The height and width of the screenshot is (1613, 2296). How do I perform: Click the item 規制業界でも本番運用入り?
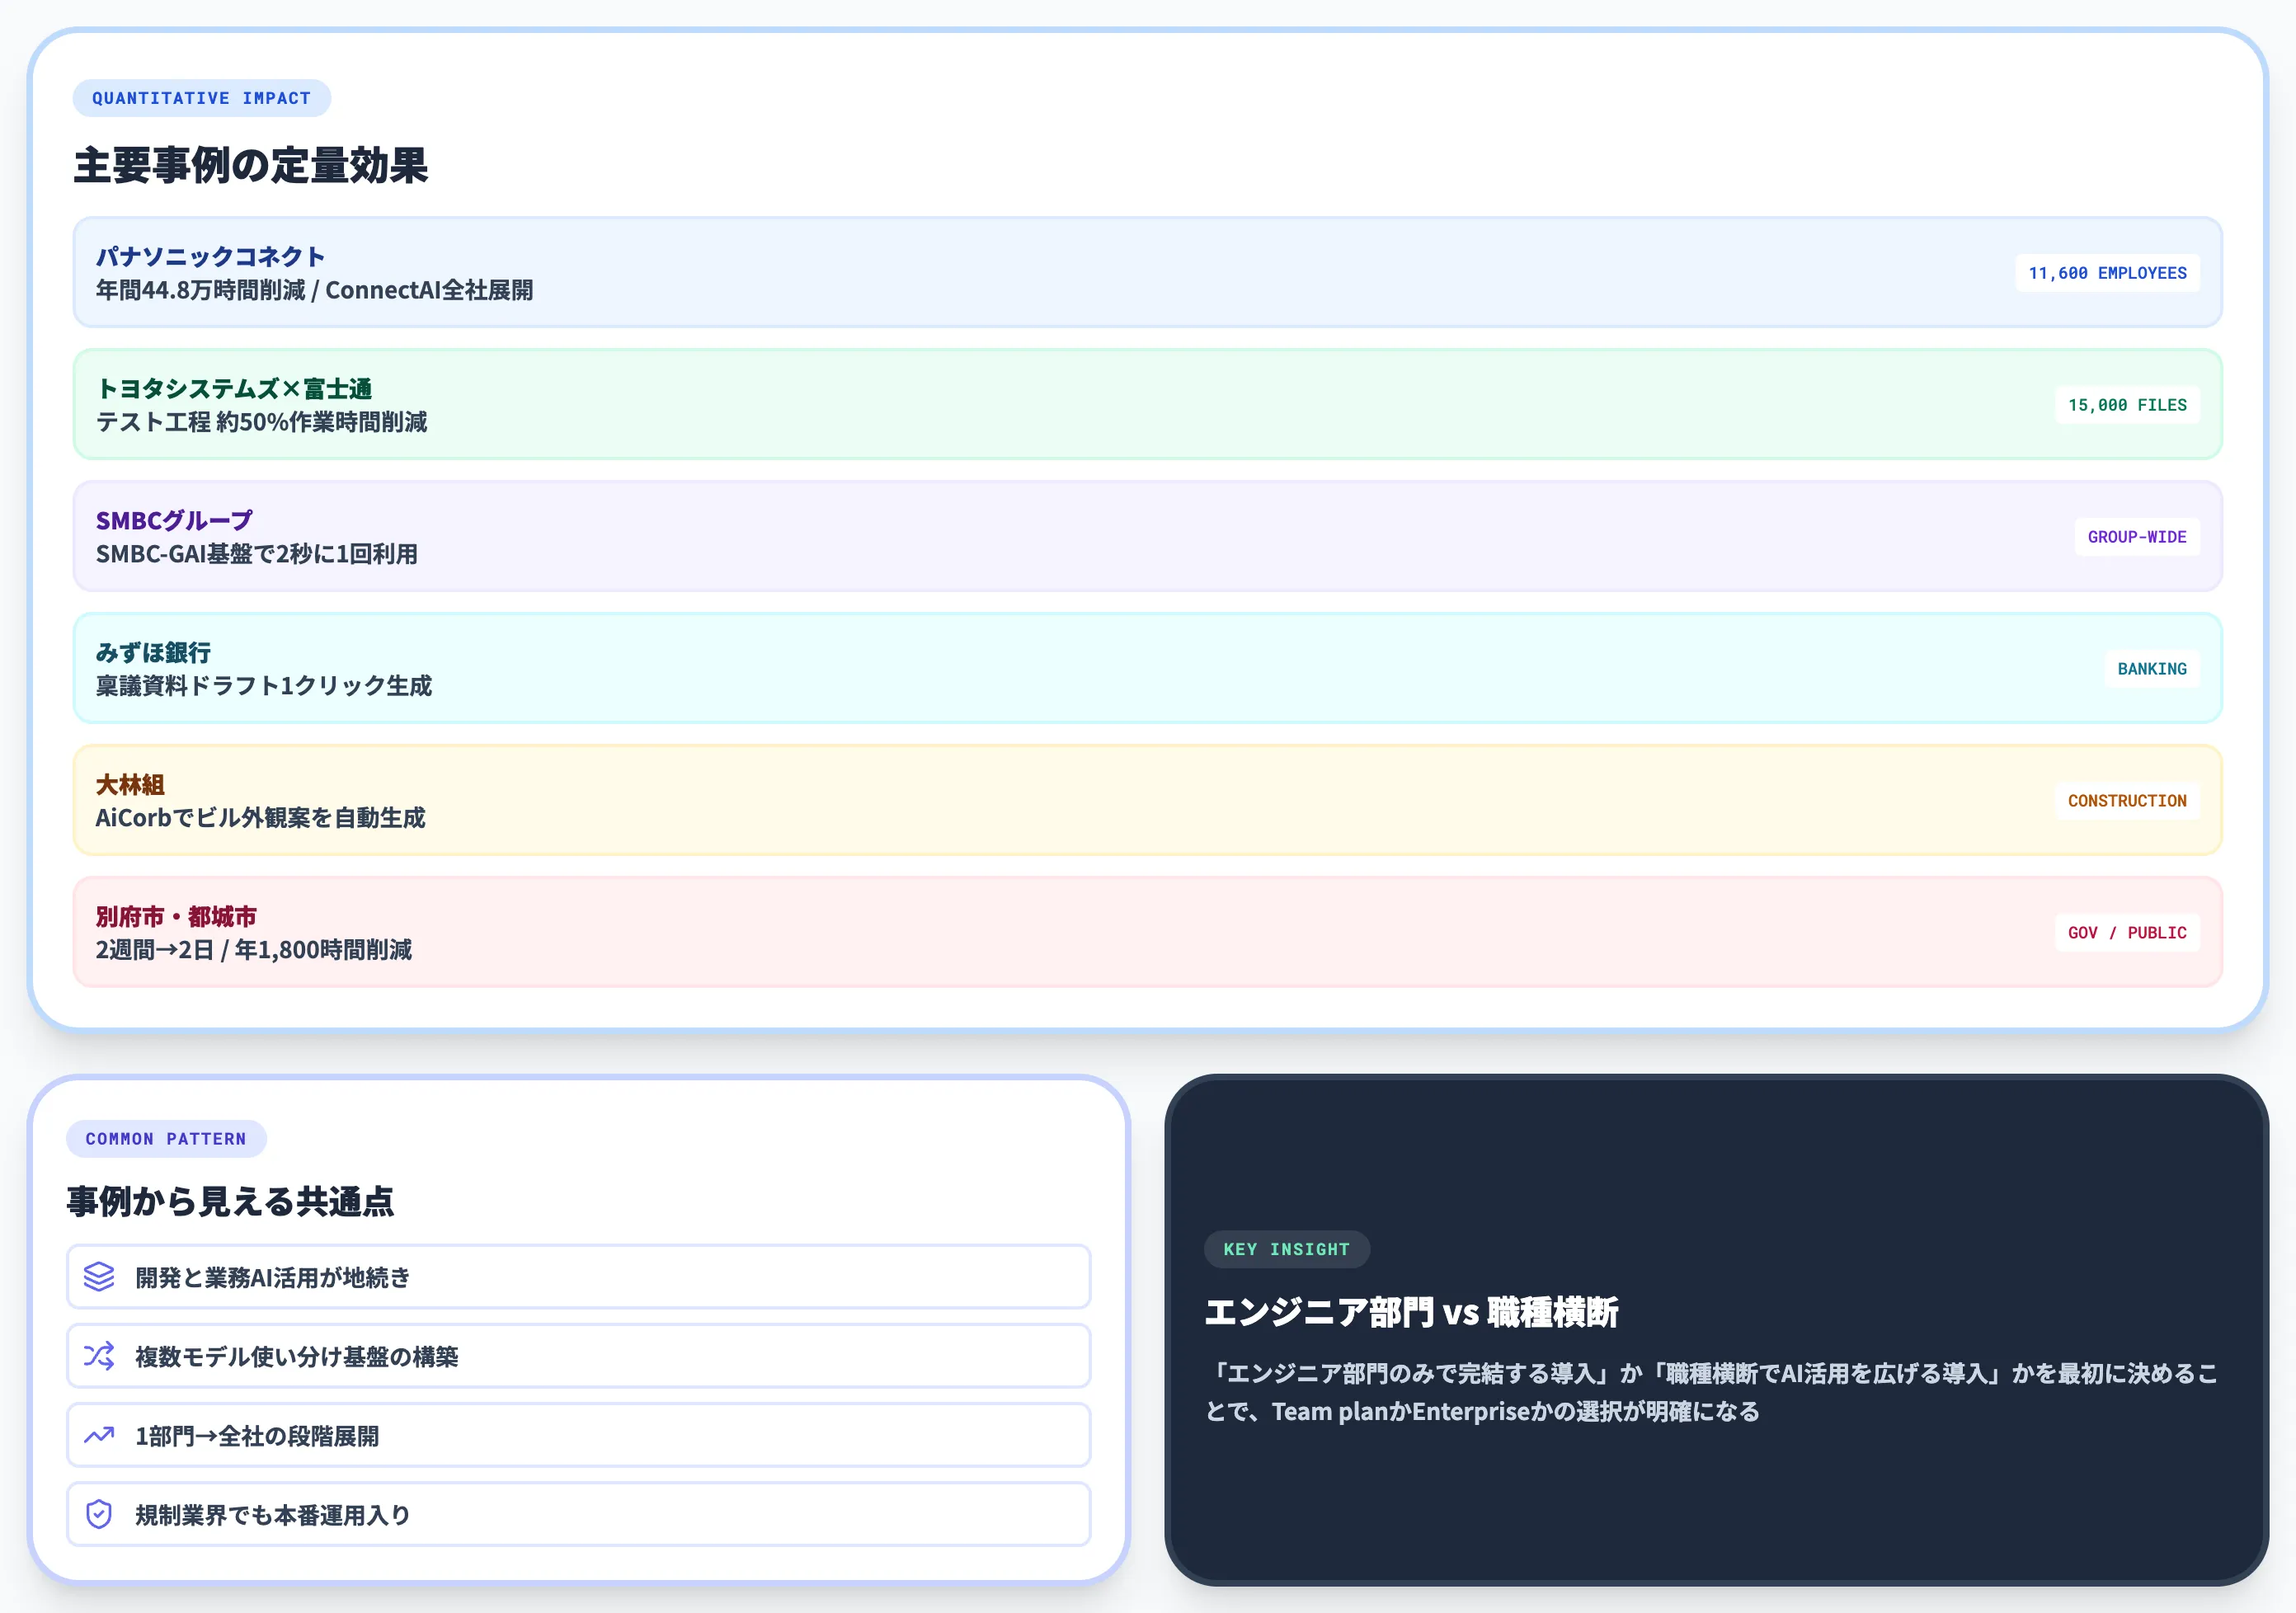click(x=578, y=1514)
